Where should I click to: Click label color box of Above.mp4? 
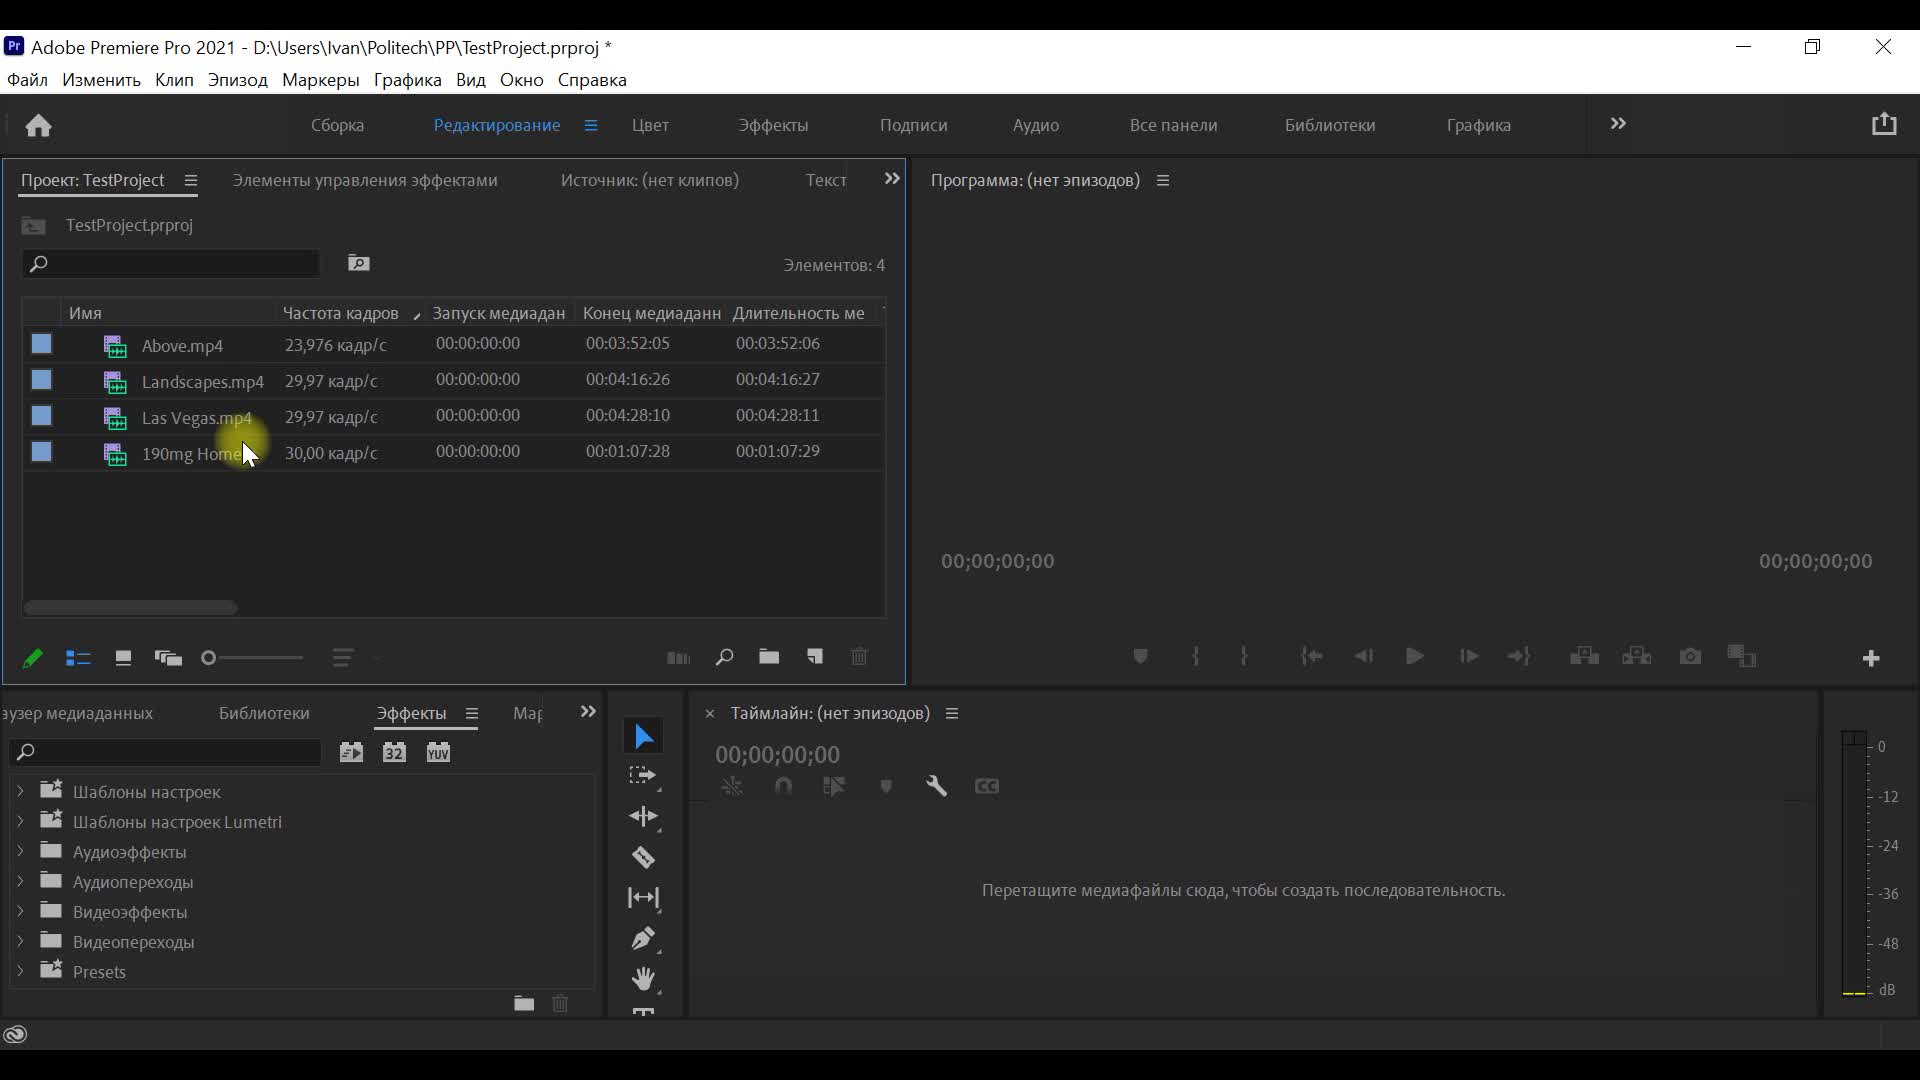[41, 344]
